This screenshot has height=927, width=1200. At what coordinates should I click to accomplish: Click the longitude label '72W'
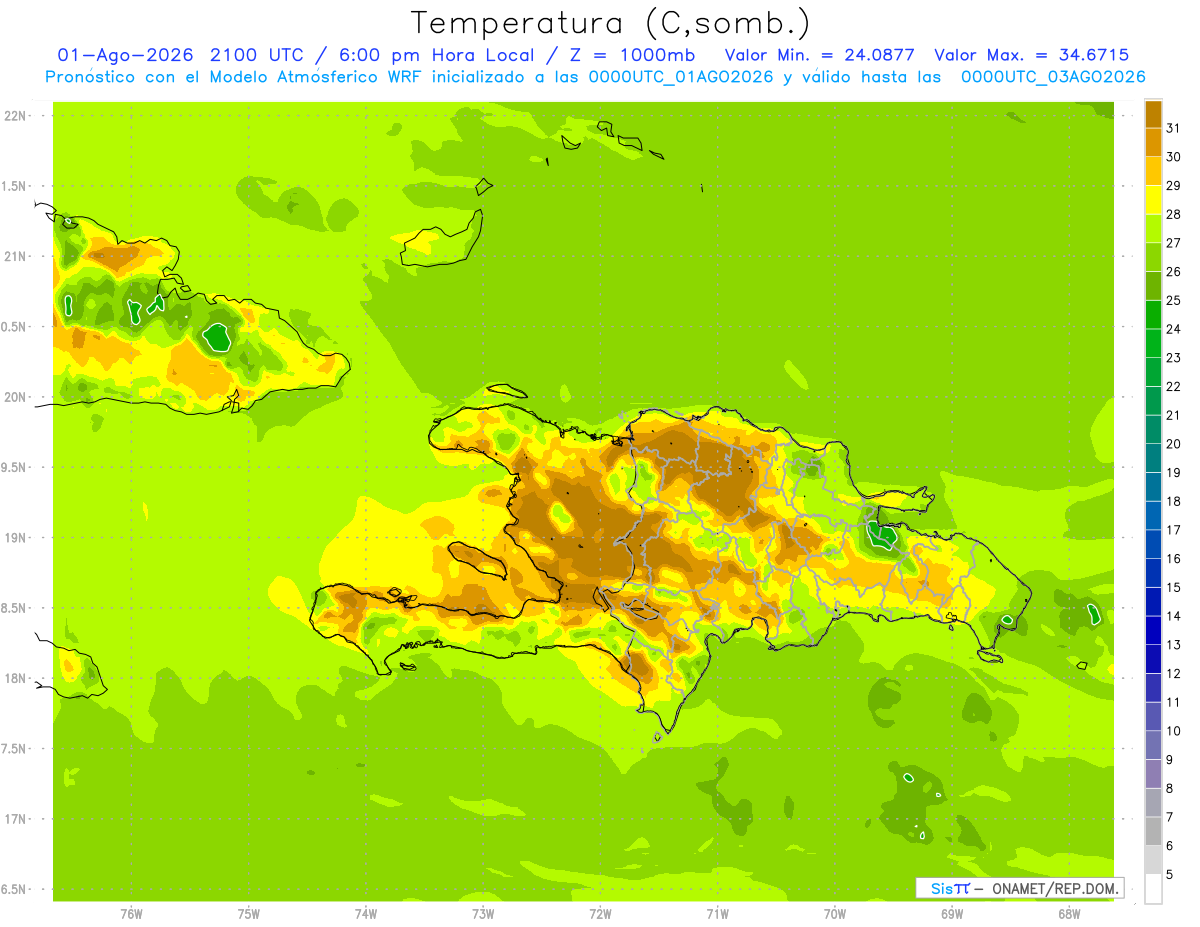point(600,913)
